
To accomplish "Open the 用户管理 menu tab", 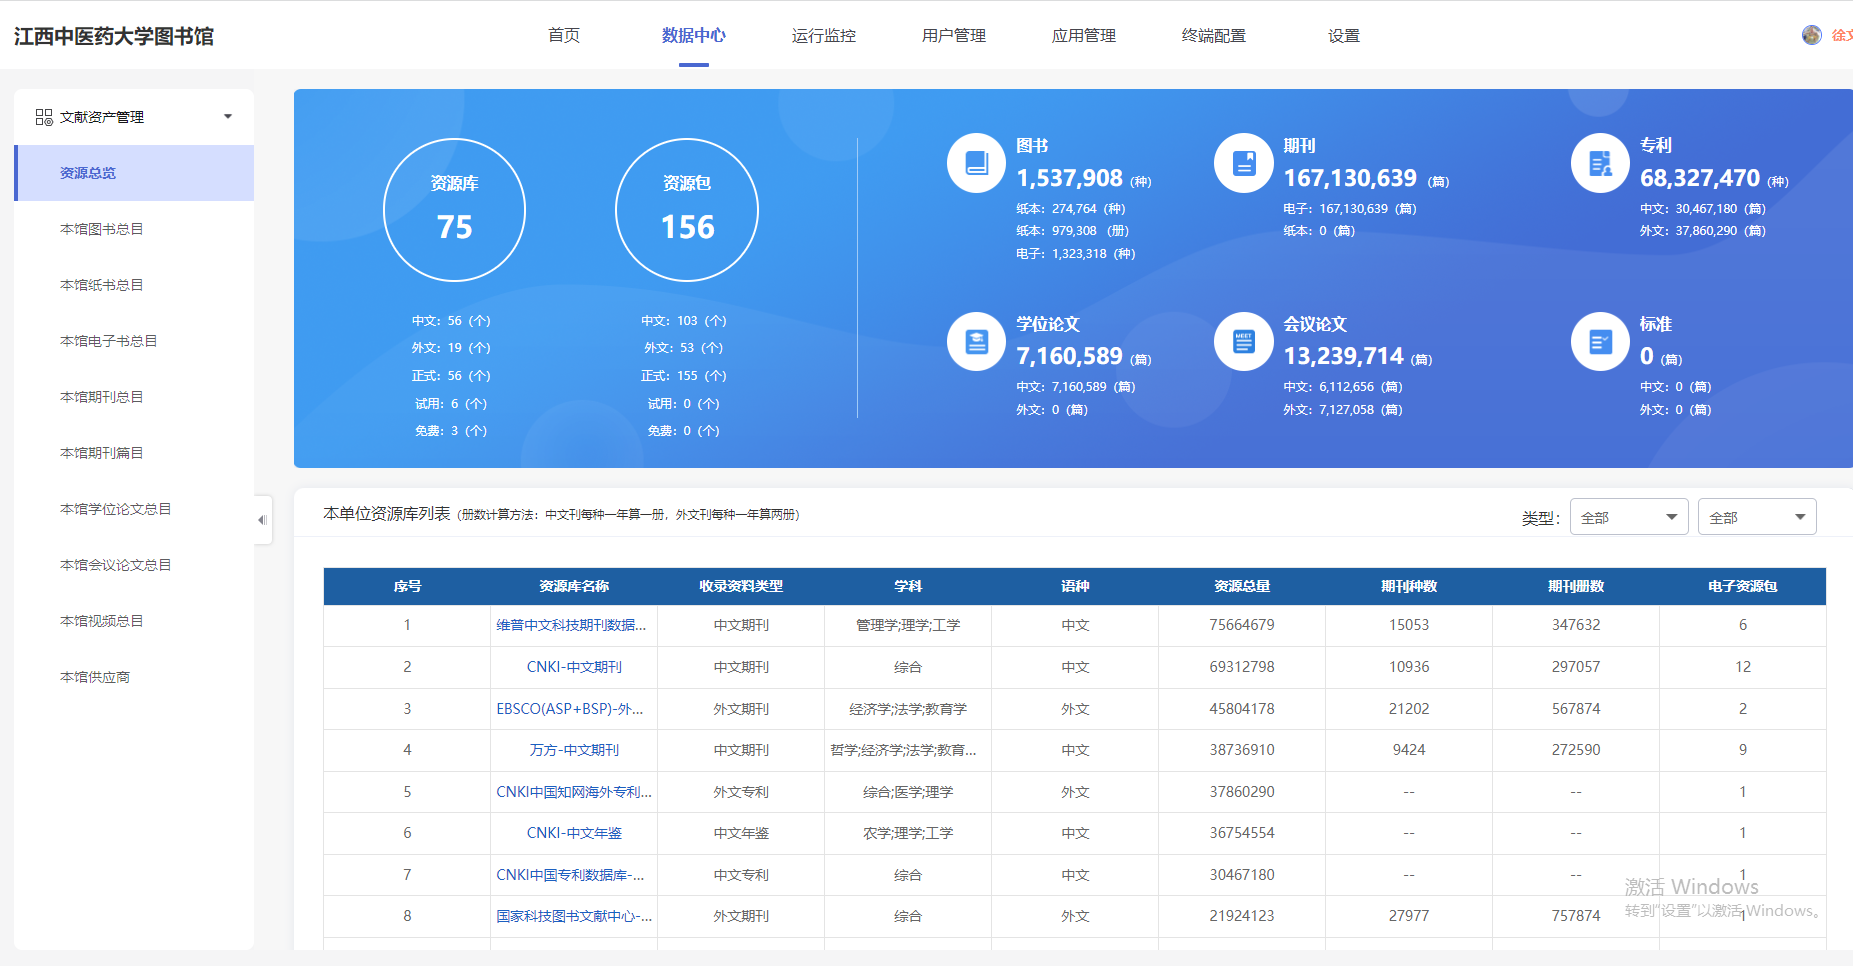I will 953,36.
